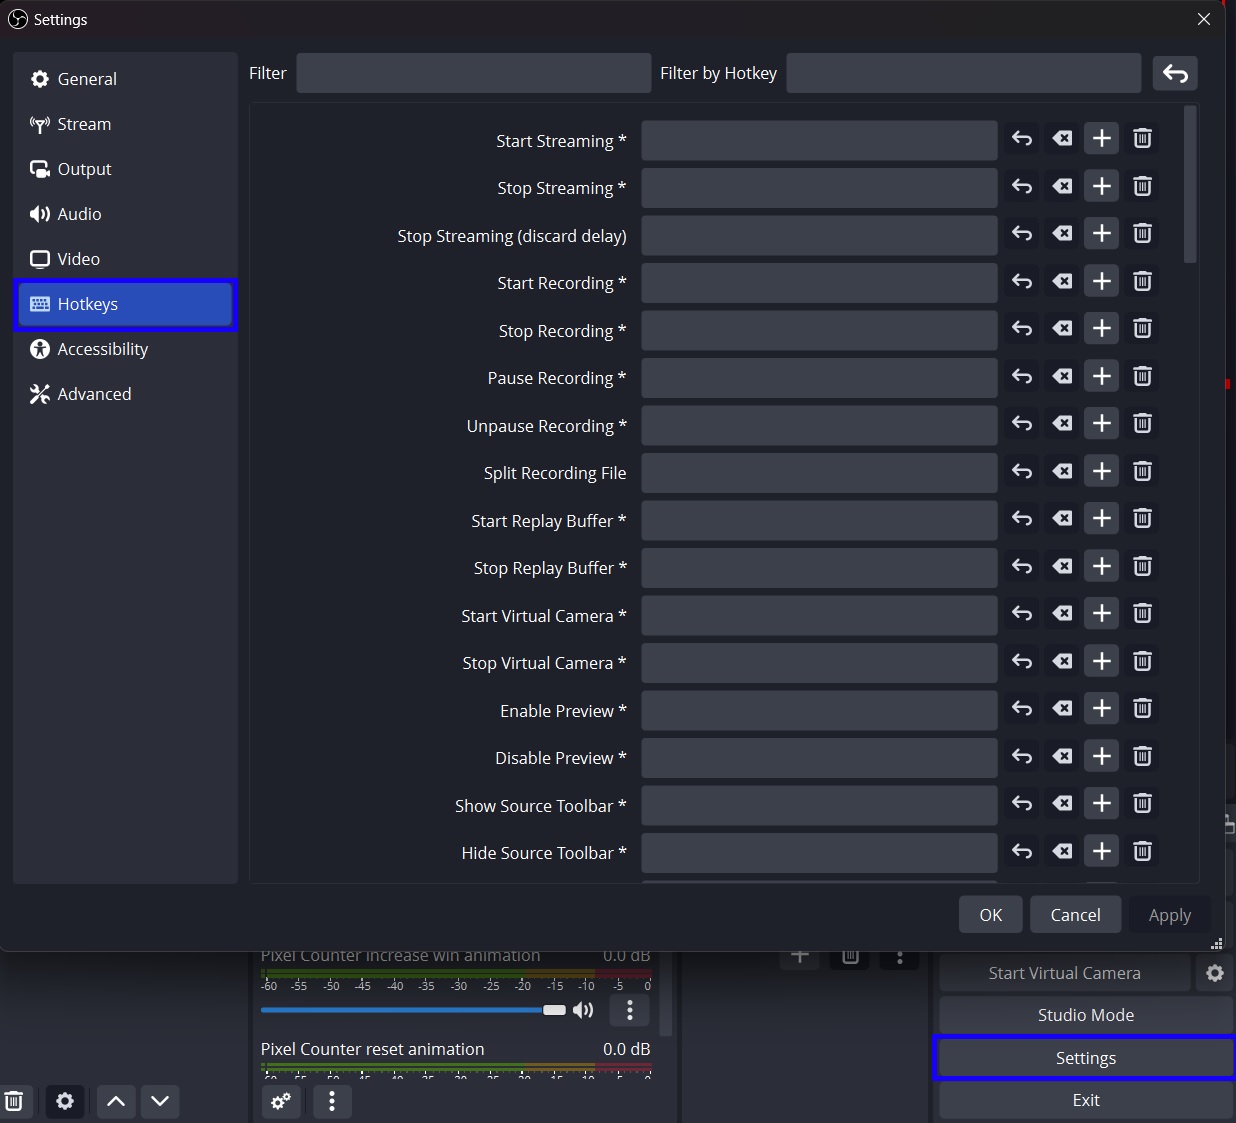Viewport: 1236px width, 1123px height.
Task: Move the selected item down with arrow button
Action: point(160,1101)
